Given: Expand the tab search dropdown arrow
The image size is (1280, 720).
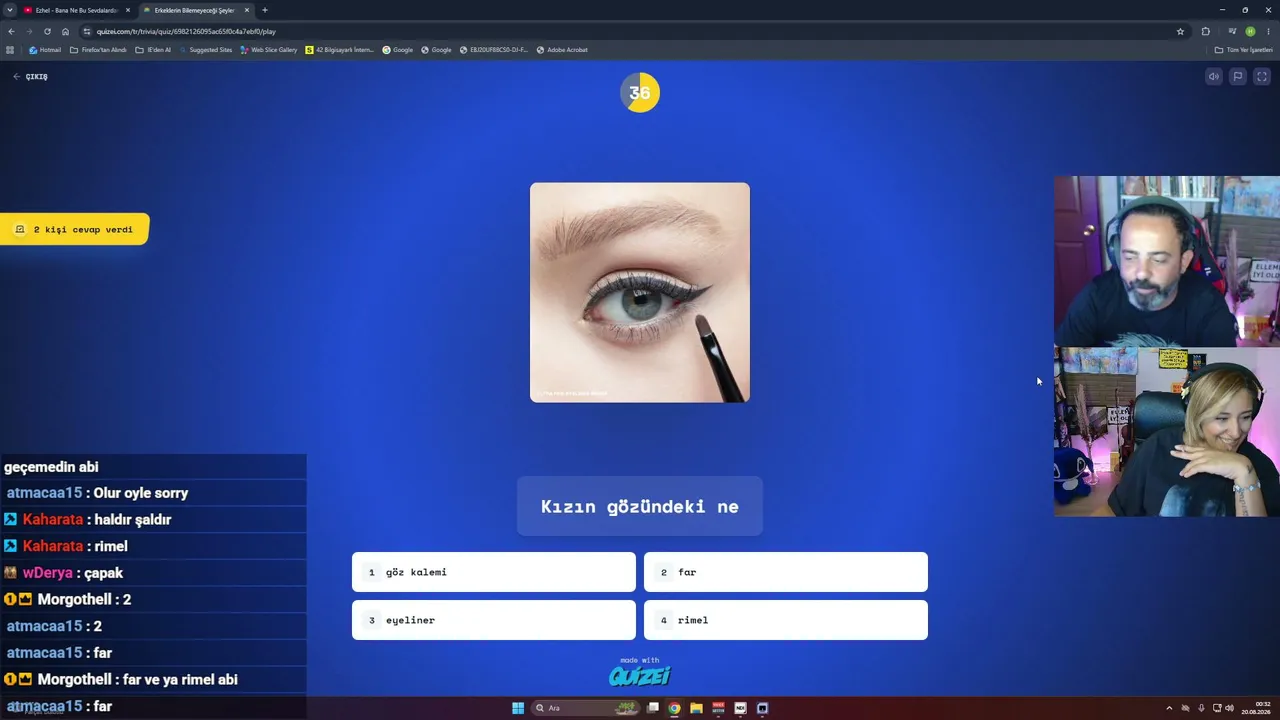Looking at the screenshot, I should pyautogui.click(x=10, y=10).
